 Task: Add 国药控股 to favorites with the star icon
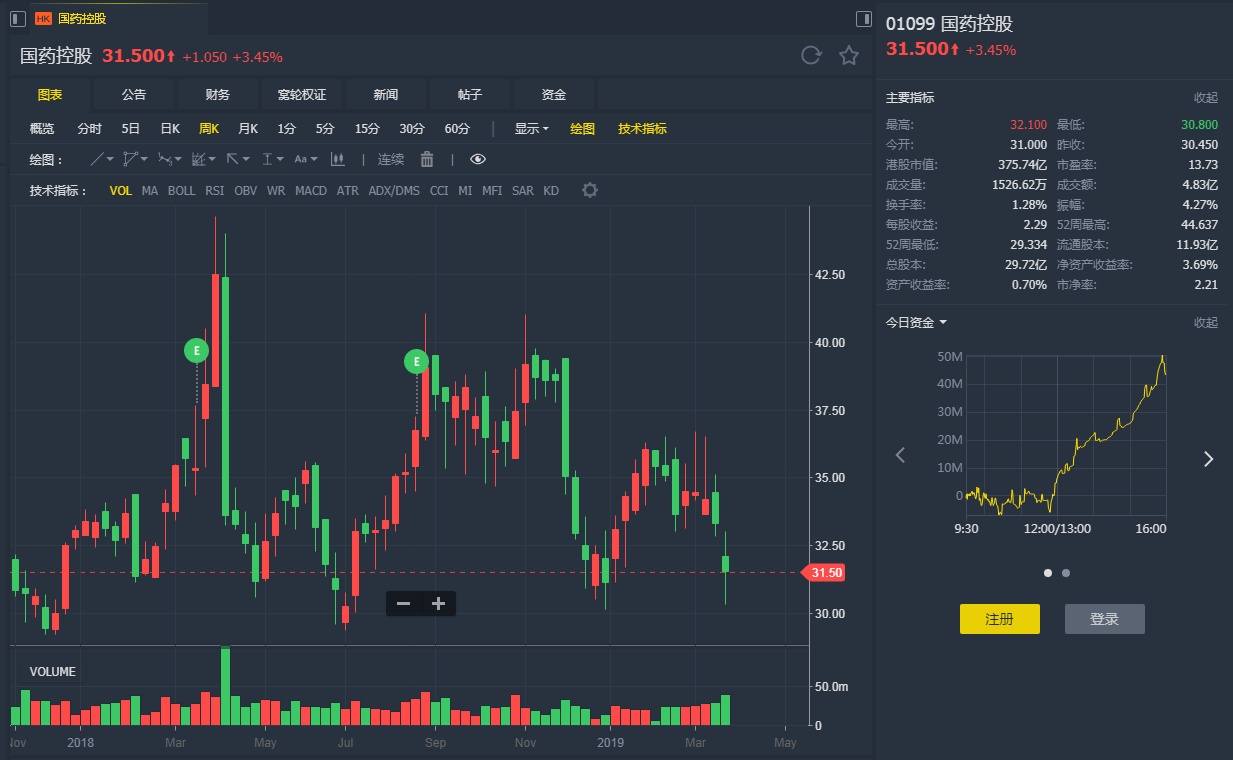[849, 56]
